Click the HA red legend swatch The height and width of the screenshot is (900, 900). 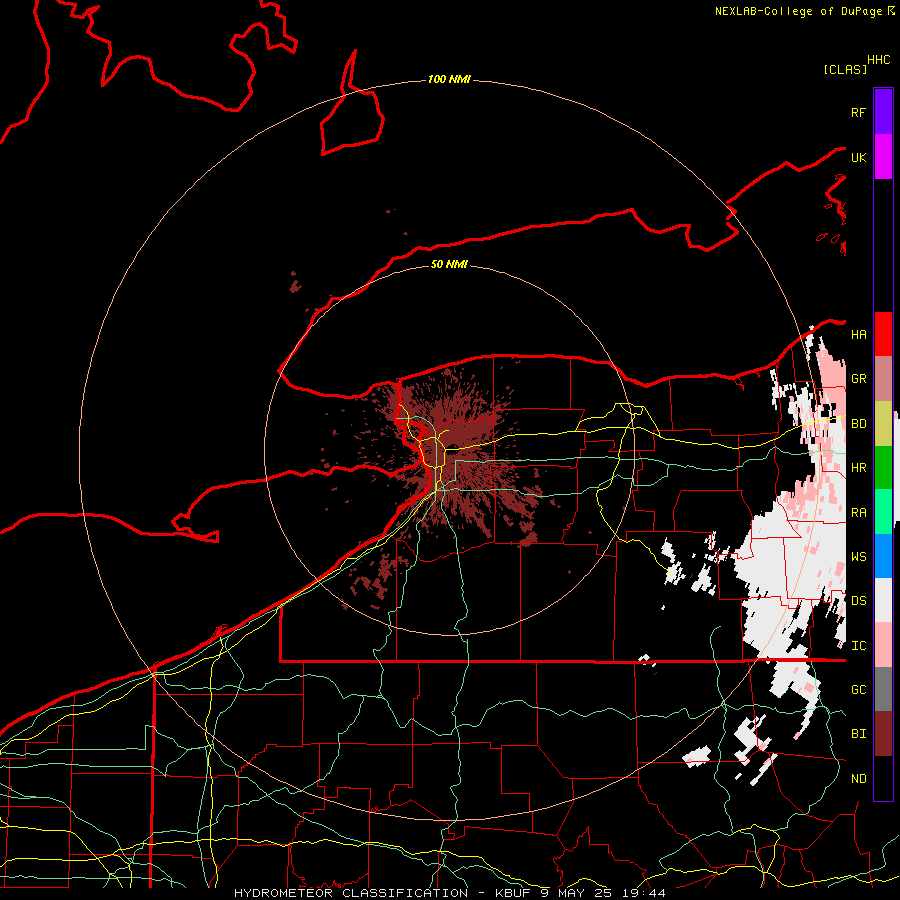point(883,334)
